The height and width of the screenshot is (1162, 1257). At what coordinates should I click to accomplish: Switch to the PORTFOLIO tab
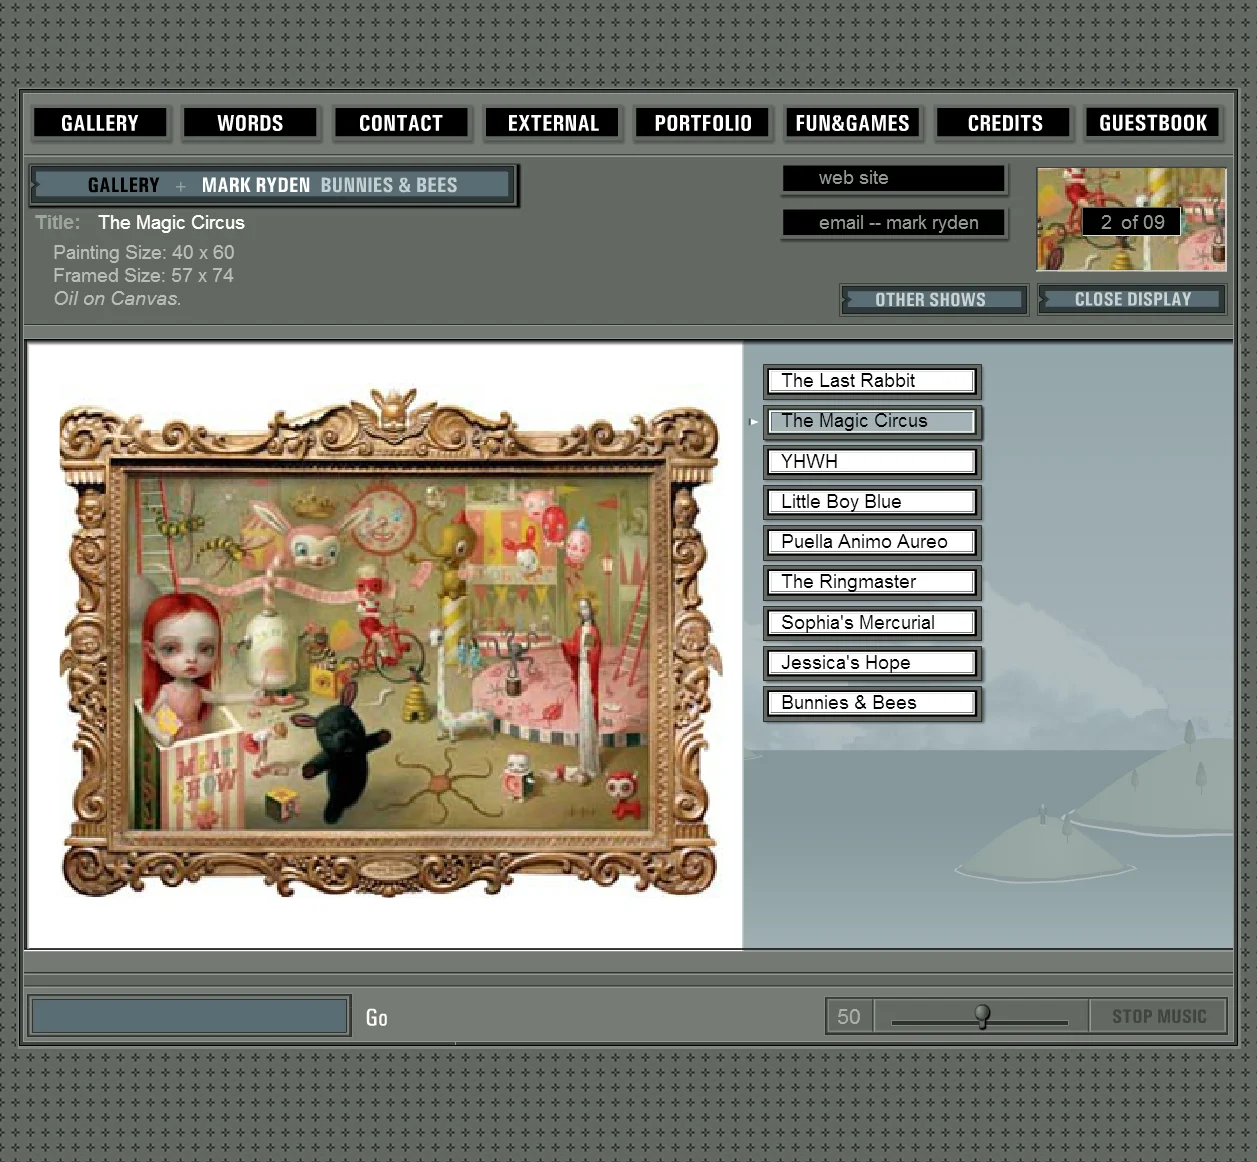pos(703,123)
